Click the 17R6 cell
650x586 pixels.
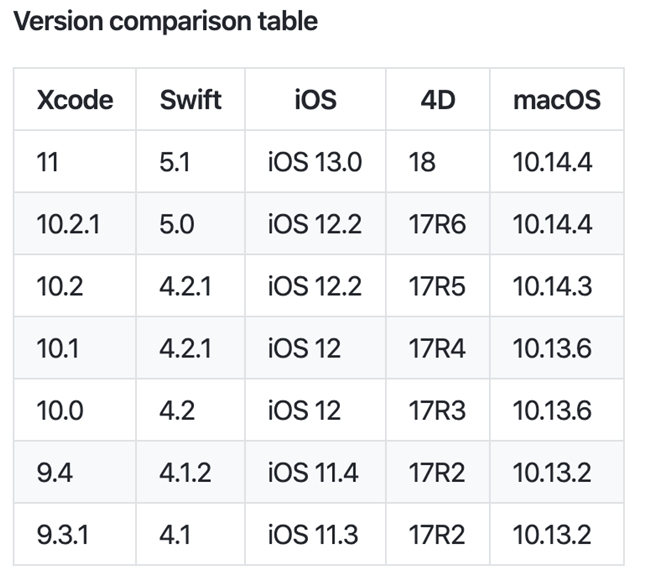tap(437, 225)
